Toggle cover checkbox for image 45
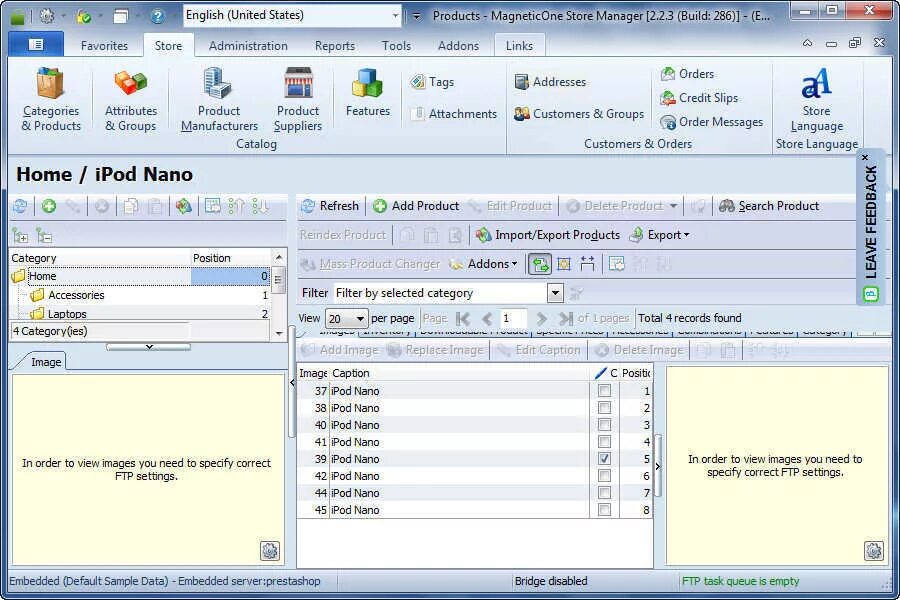Image resolution: width=900 pixels, height=600 pixels. point(604,509)
